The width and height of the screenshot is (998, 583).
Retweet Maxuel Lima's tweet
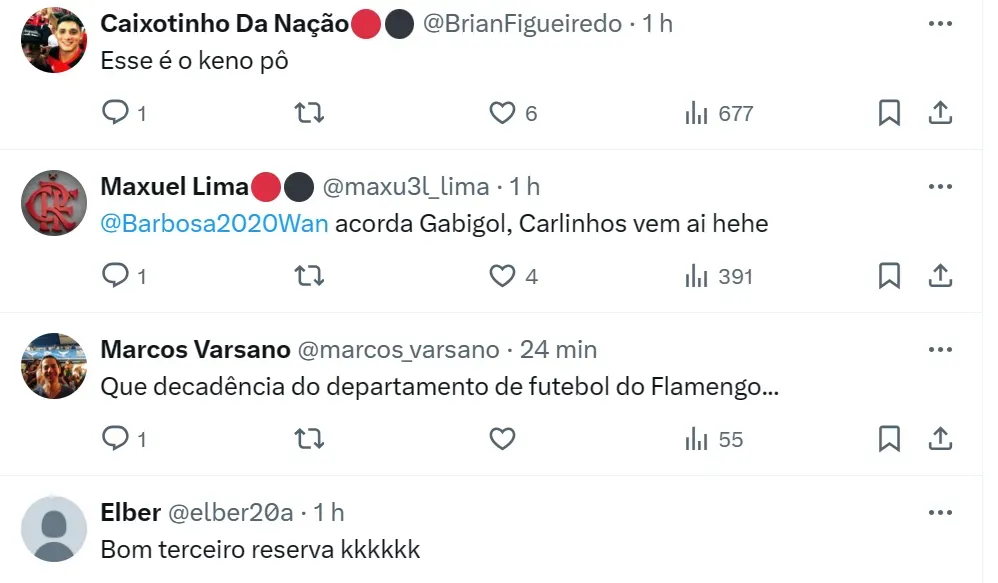(x=310, y=276)
